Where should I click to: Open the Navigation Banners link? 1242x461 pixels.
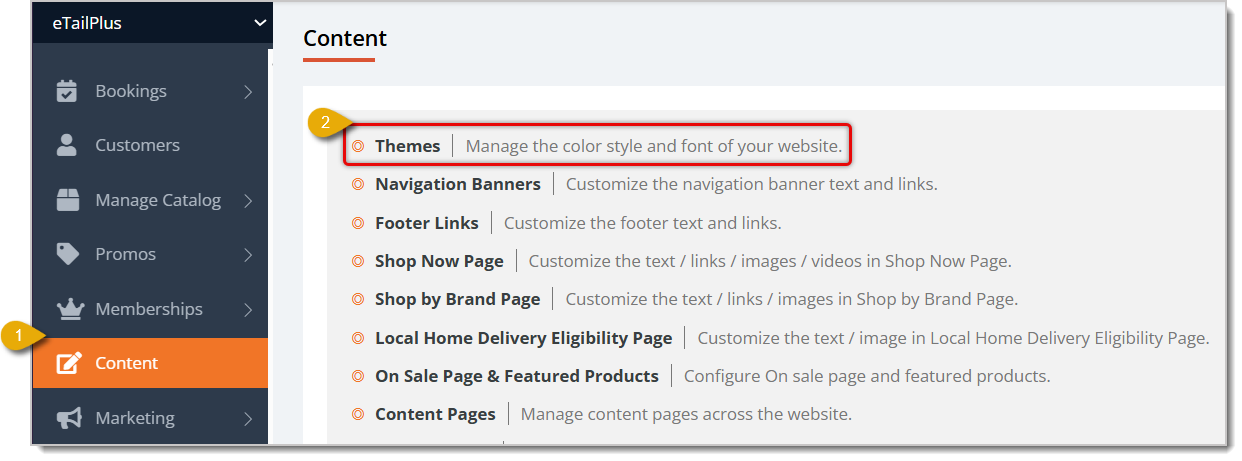tap(458, 184)
